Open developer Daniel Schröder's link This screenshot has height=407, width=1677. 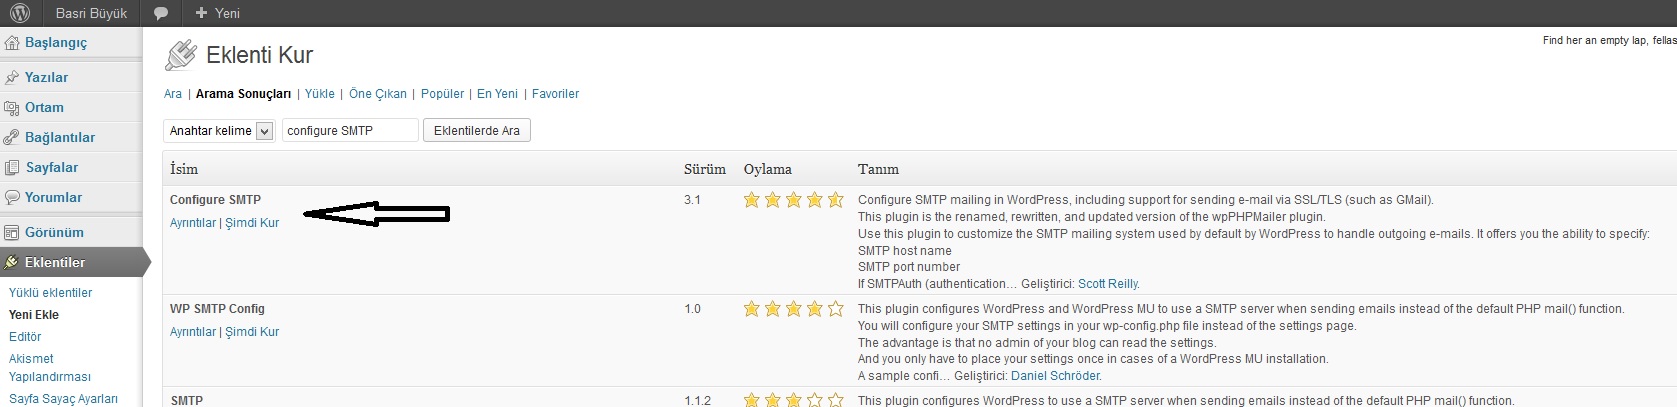point(1055,376)
